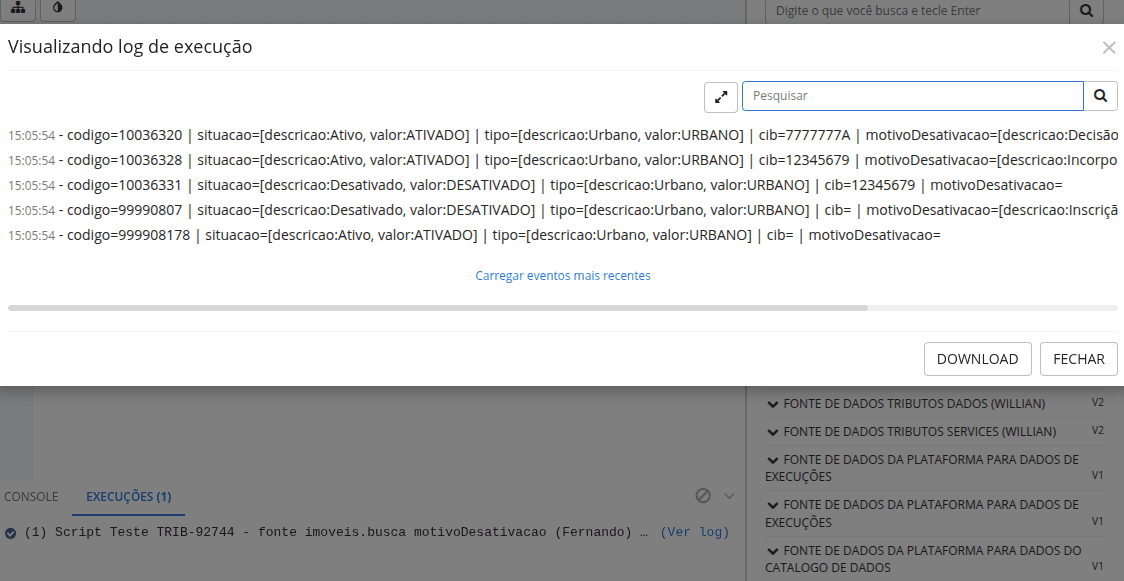Select the Execuções (1) tab
Image resolution: width=1124 pixels, height=581 pixels.
pyautogui.click(x=128, y=496)
